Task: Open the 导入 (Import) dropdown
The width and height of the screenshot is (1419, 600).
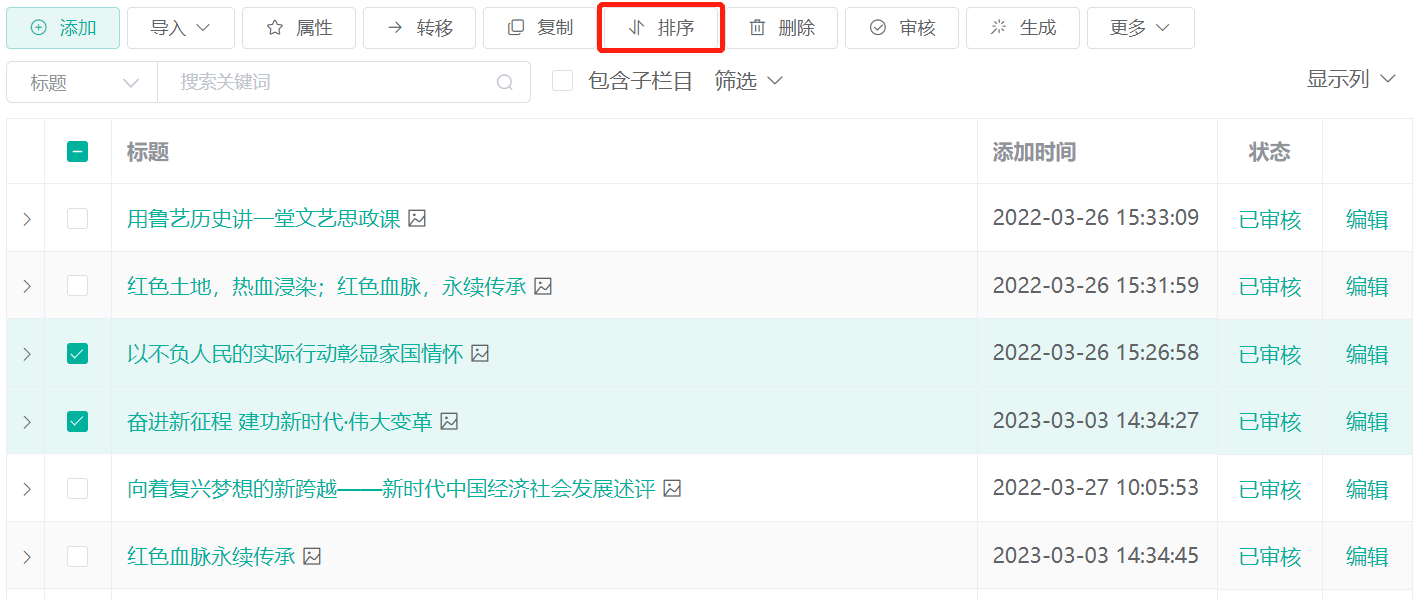Action: coord(180,28)
